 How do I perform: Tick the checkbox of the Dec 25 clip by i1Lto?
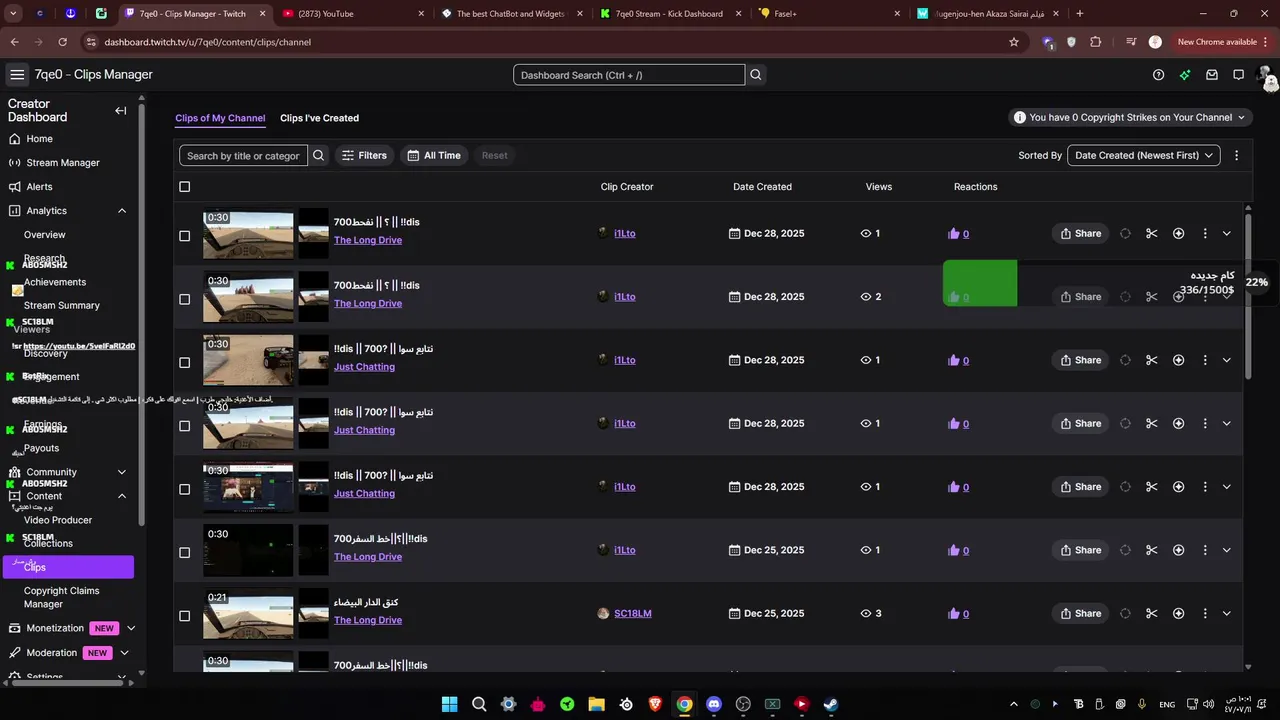pos(184,553)
